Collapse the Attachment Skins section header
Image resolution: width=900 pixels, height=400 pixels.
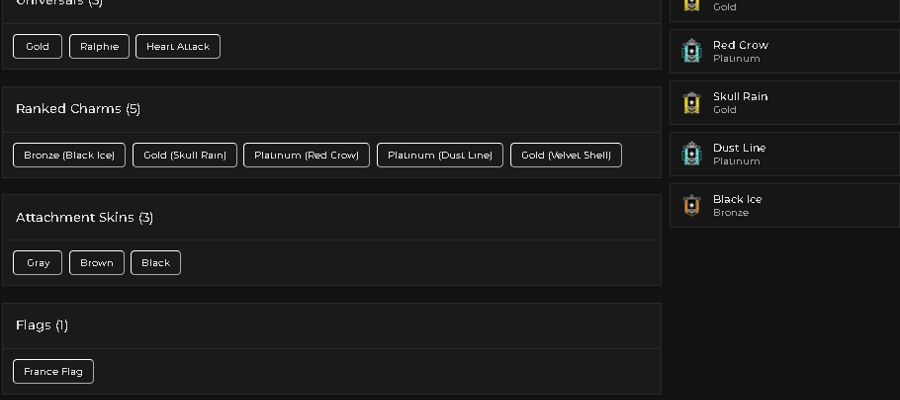coord(332,218)
